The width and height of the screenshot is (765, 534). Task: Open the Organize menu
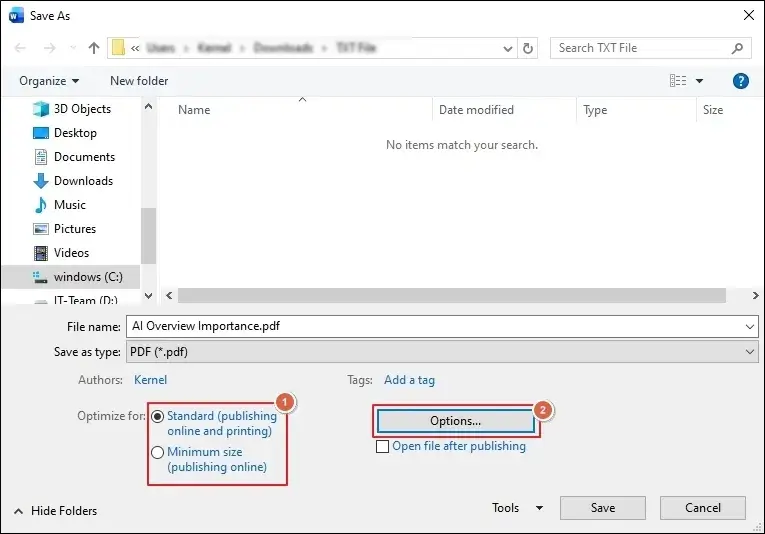tap(49, 81)
